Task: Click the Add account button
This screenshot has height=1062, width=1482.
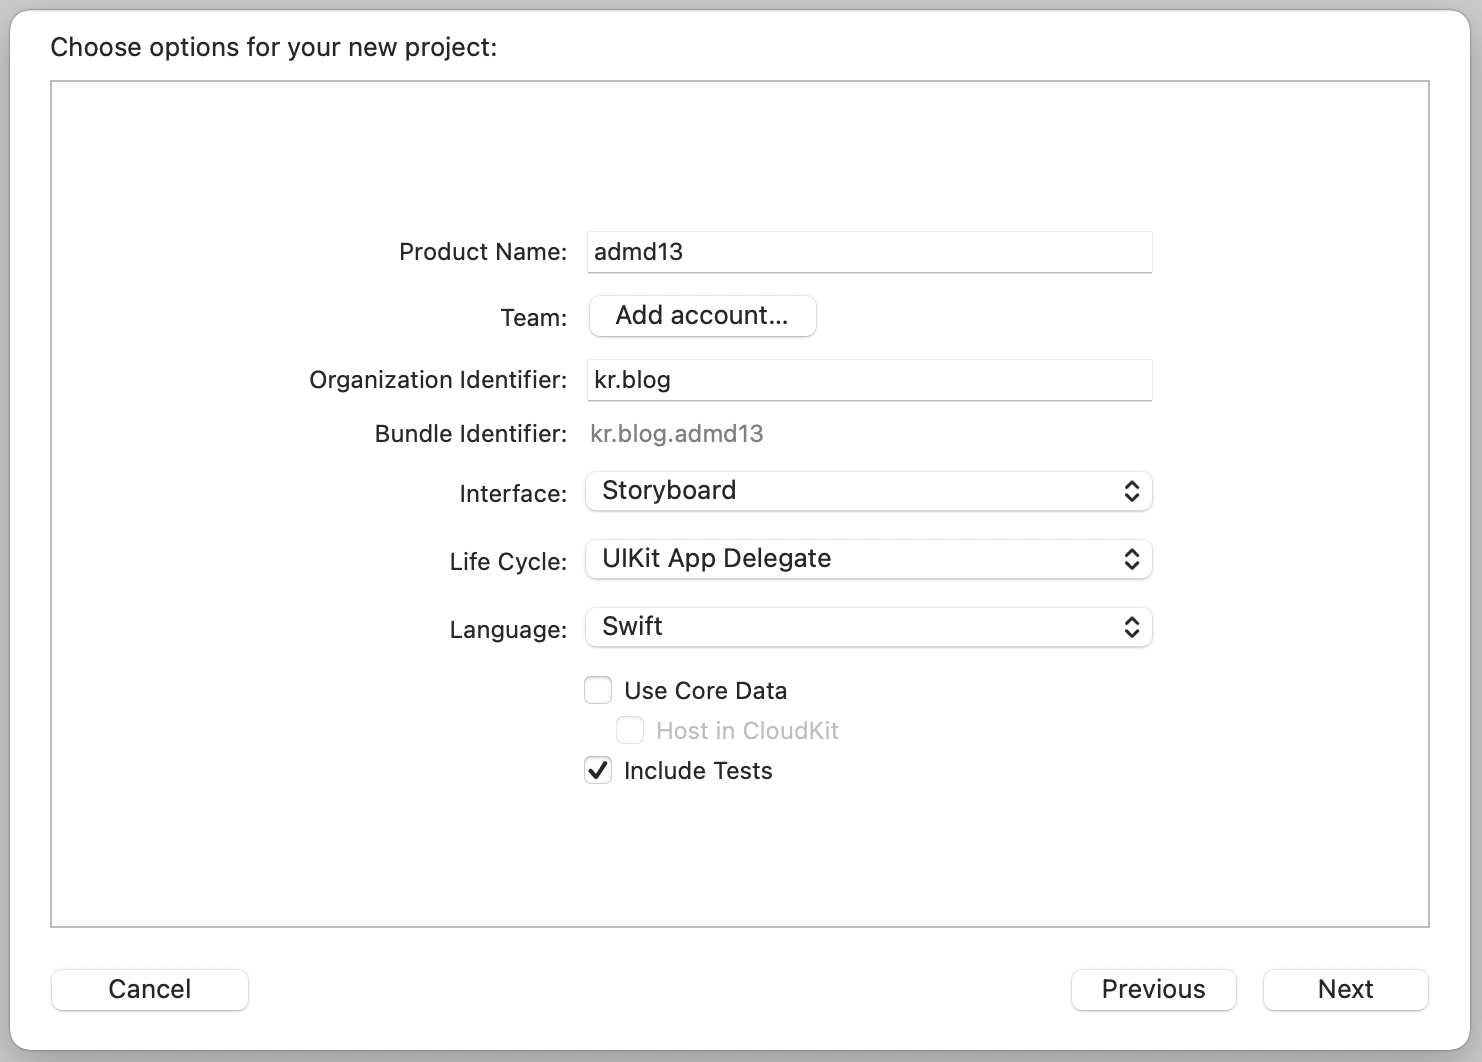Action: click(x=702, y=316)
